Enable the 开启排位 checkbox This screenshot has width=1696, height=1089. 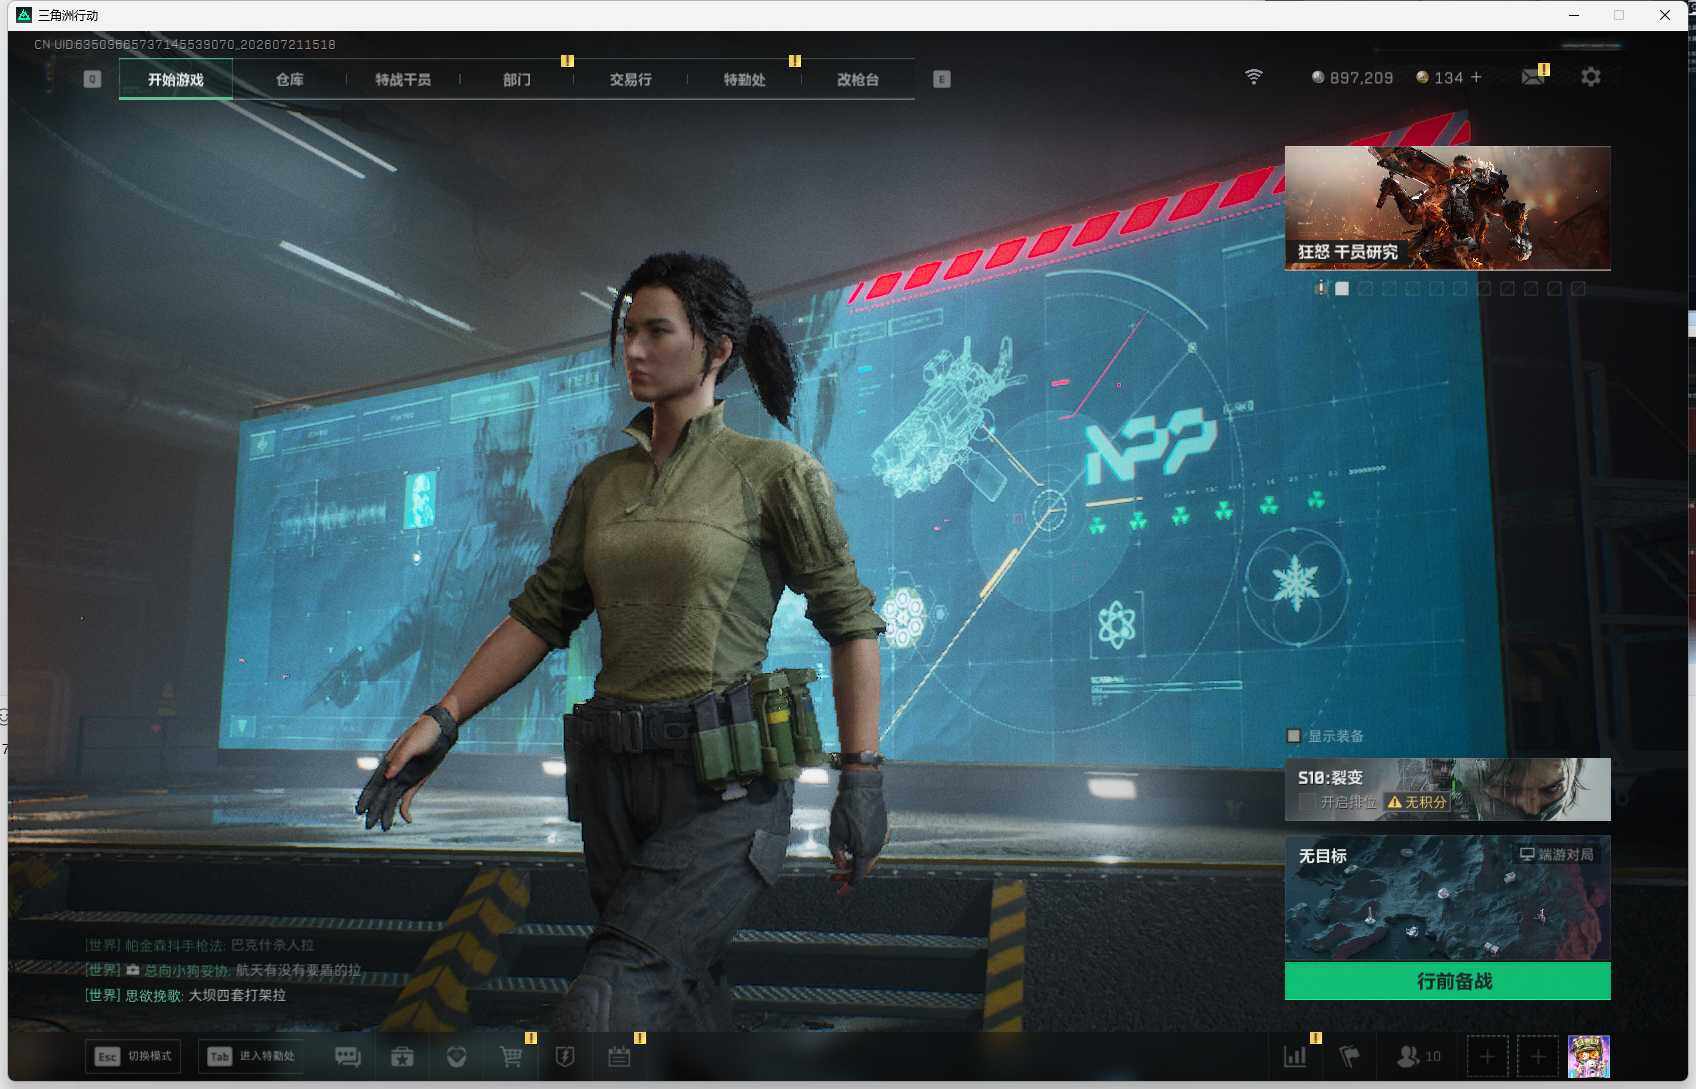point(1306,802)
